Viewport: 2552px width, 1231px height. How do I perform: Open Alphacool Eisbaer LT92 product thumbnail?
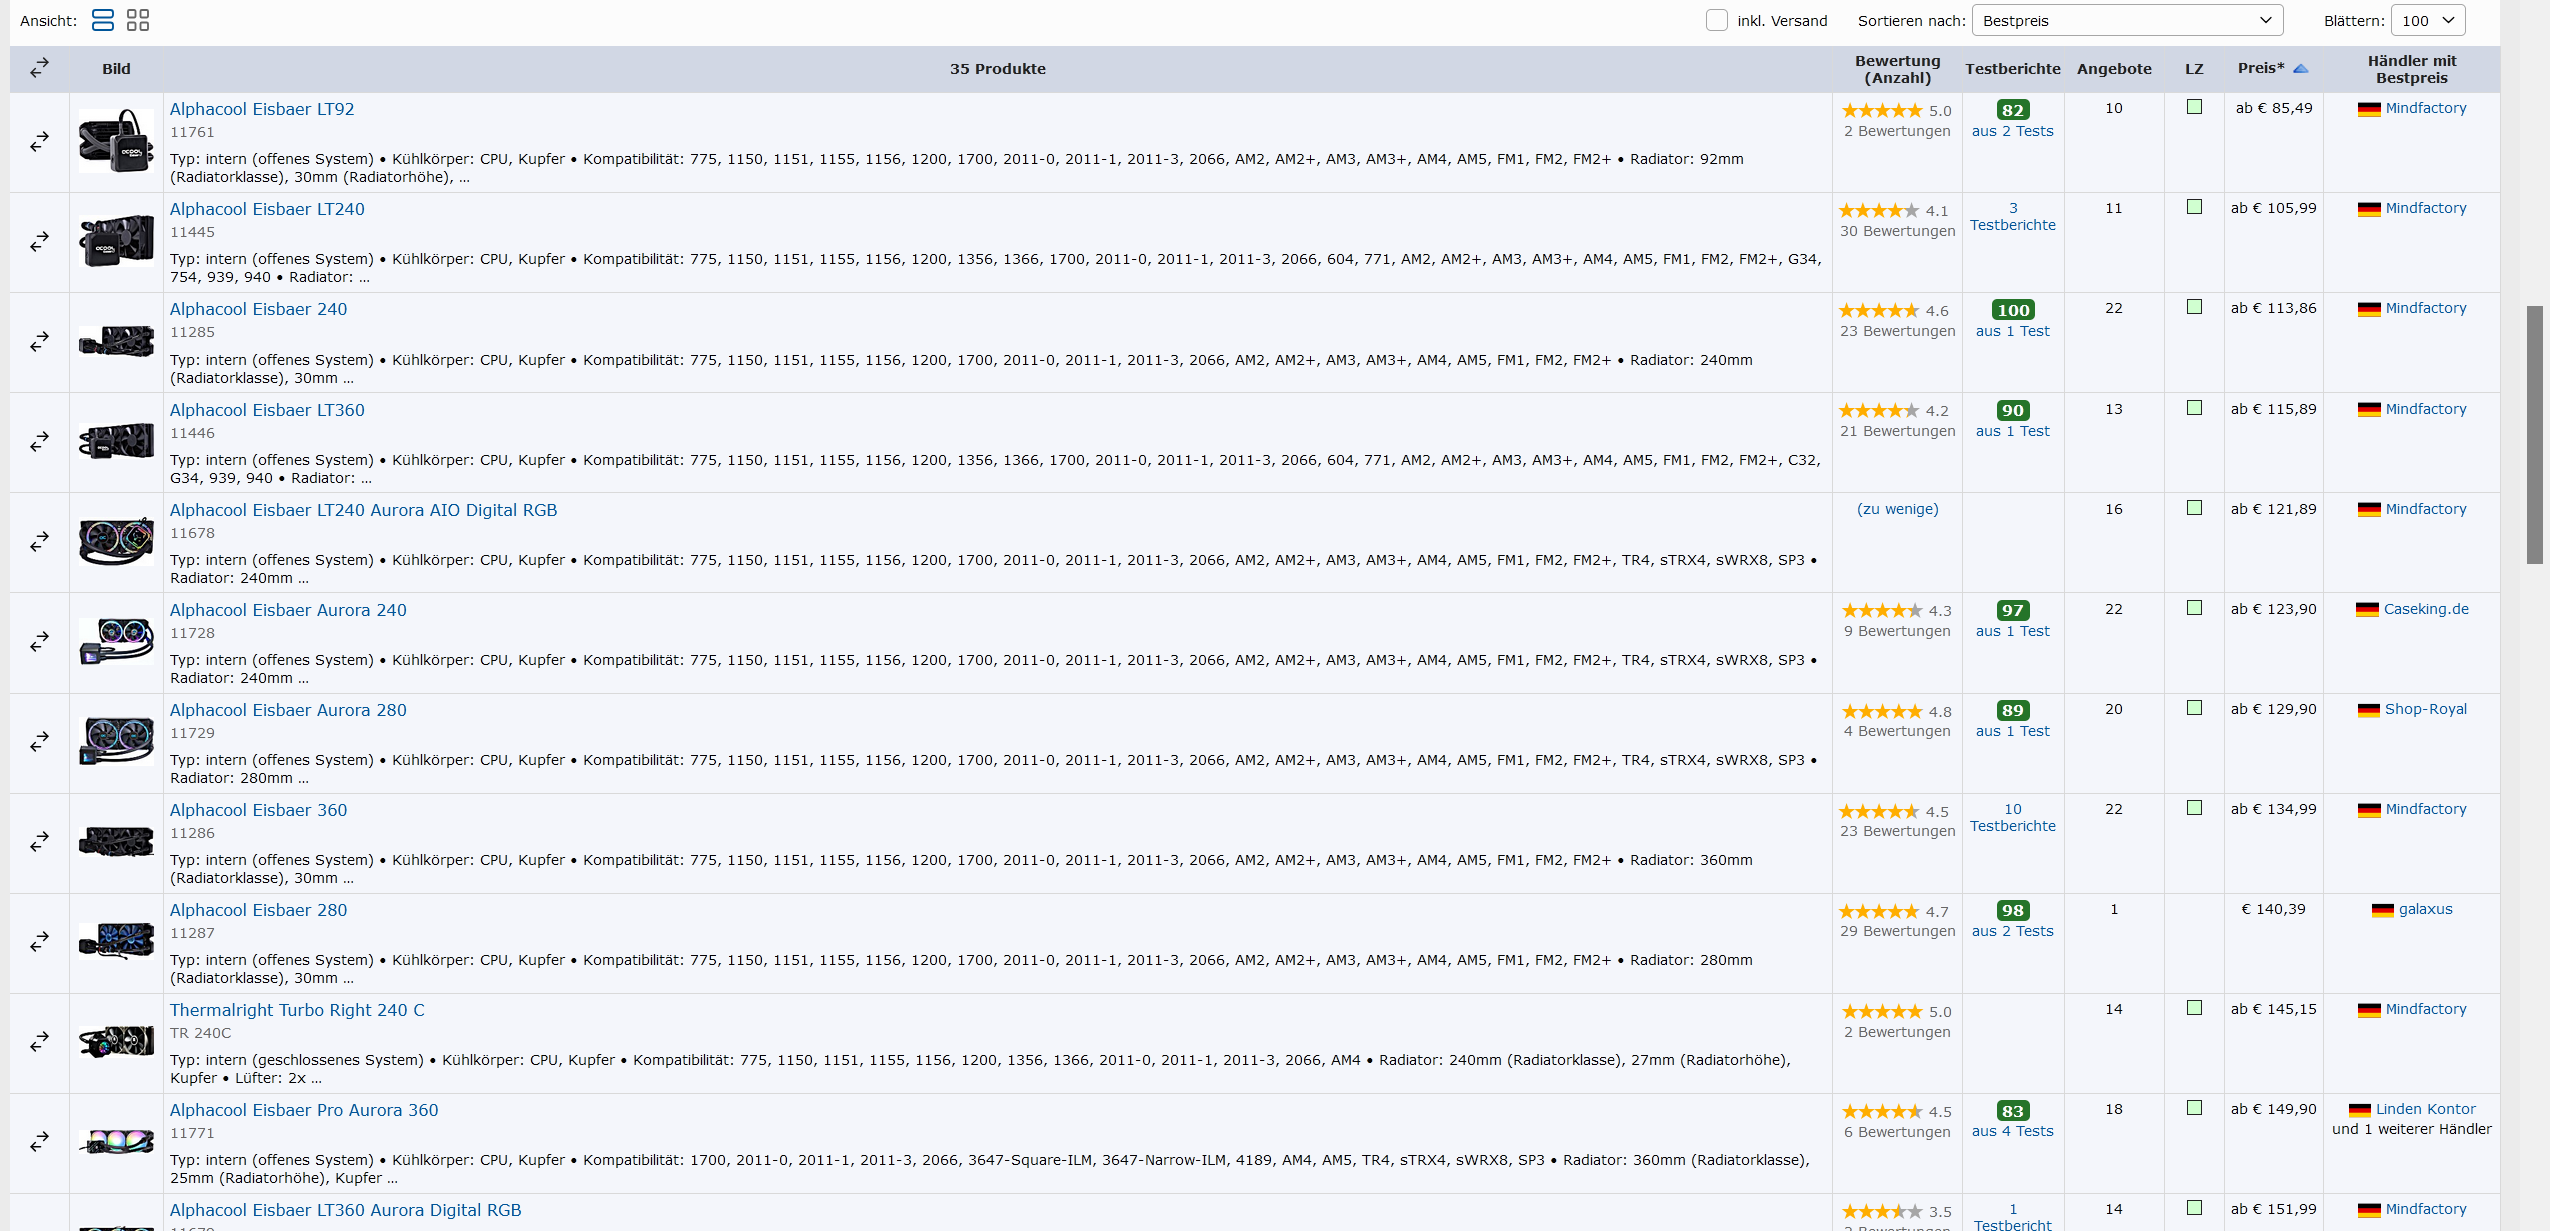click(116, 141)
